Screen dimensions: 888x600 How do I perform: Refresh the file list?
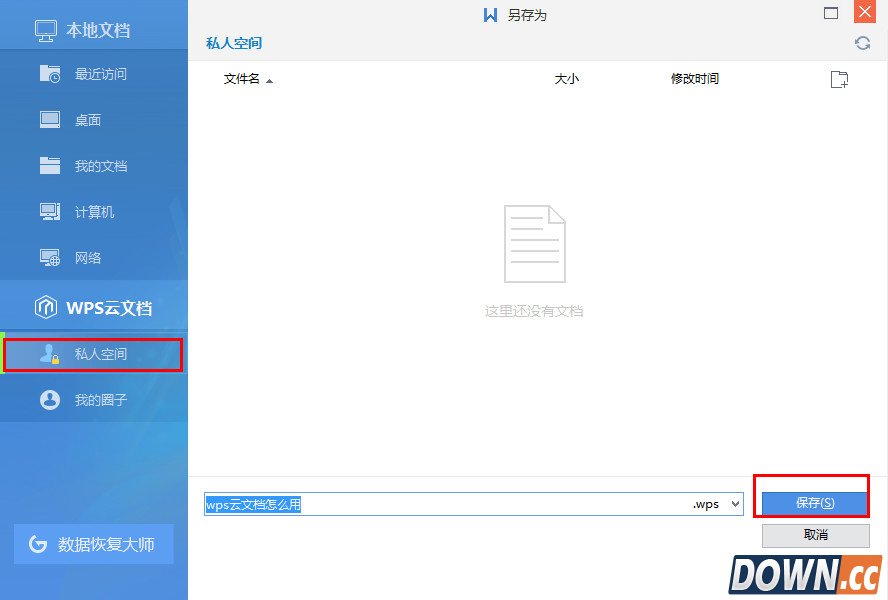tap(862, 43)
